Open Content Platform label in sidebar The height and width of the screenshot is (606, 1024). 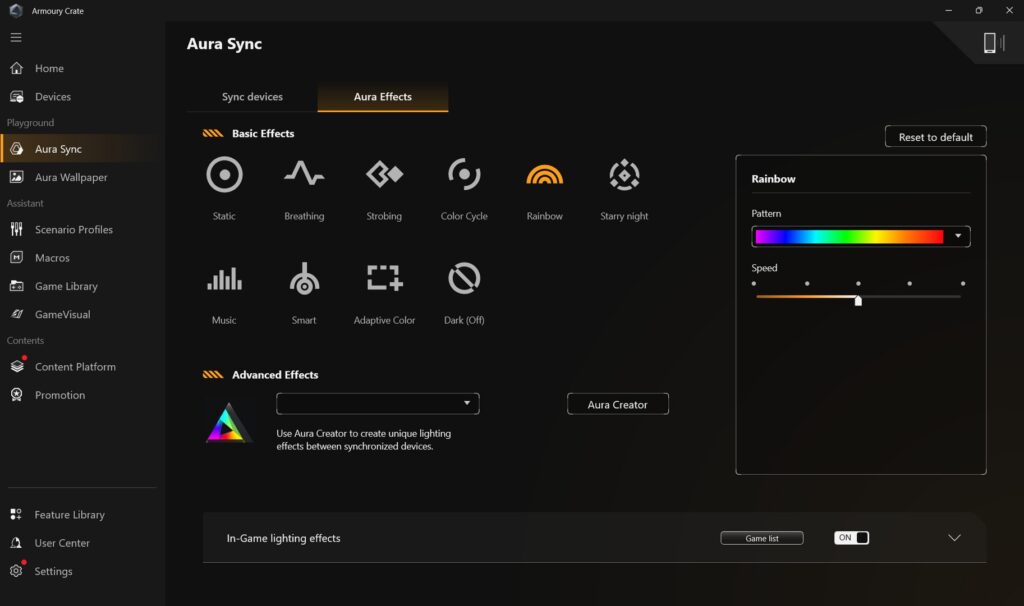click(x=75, y=366)
